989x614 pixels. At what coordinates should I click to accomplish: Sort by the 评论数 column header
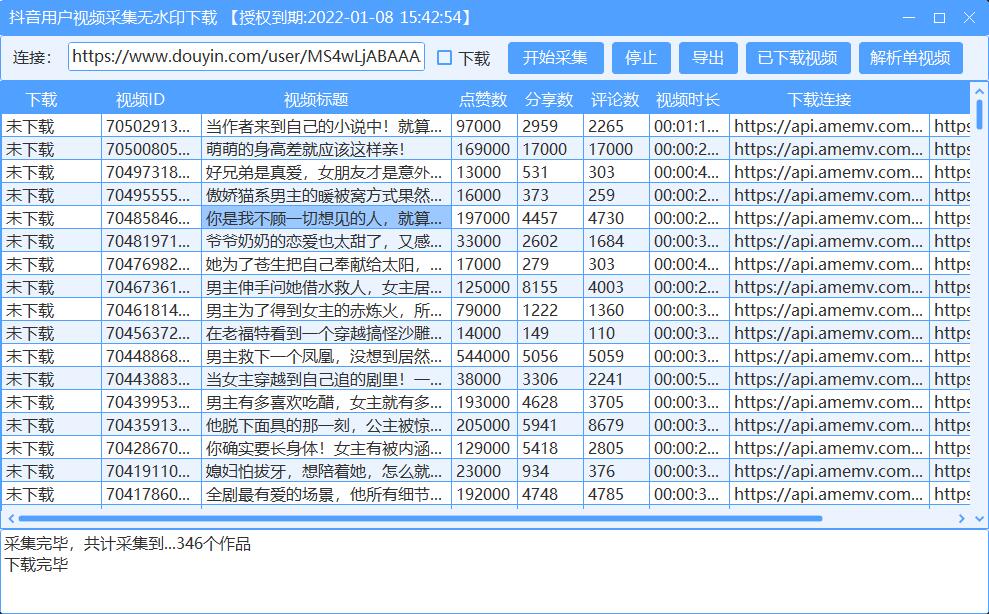(616, 99)
